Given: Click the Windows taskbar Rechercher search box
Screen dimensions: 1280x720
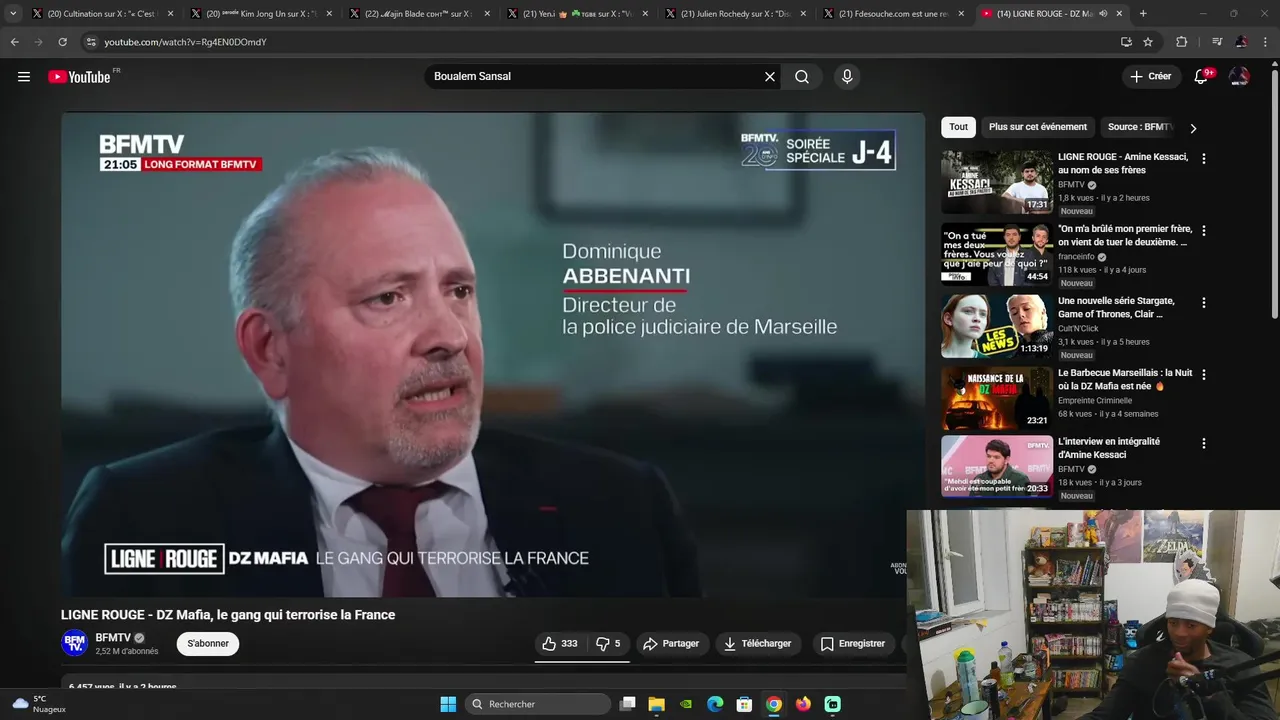Looking at the screenshot, I should click(x=540, y=704).
